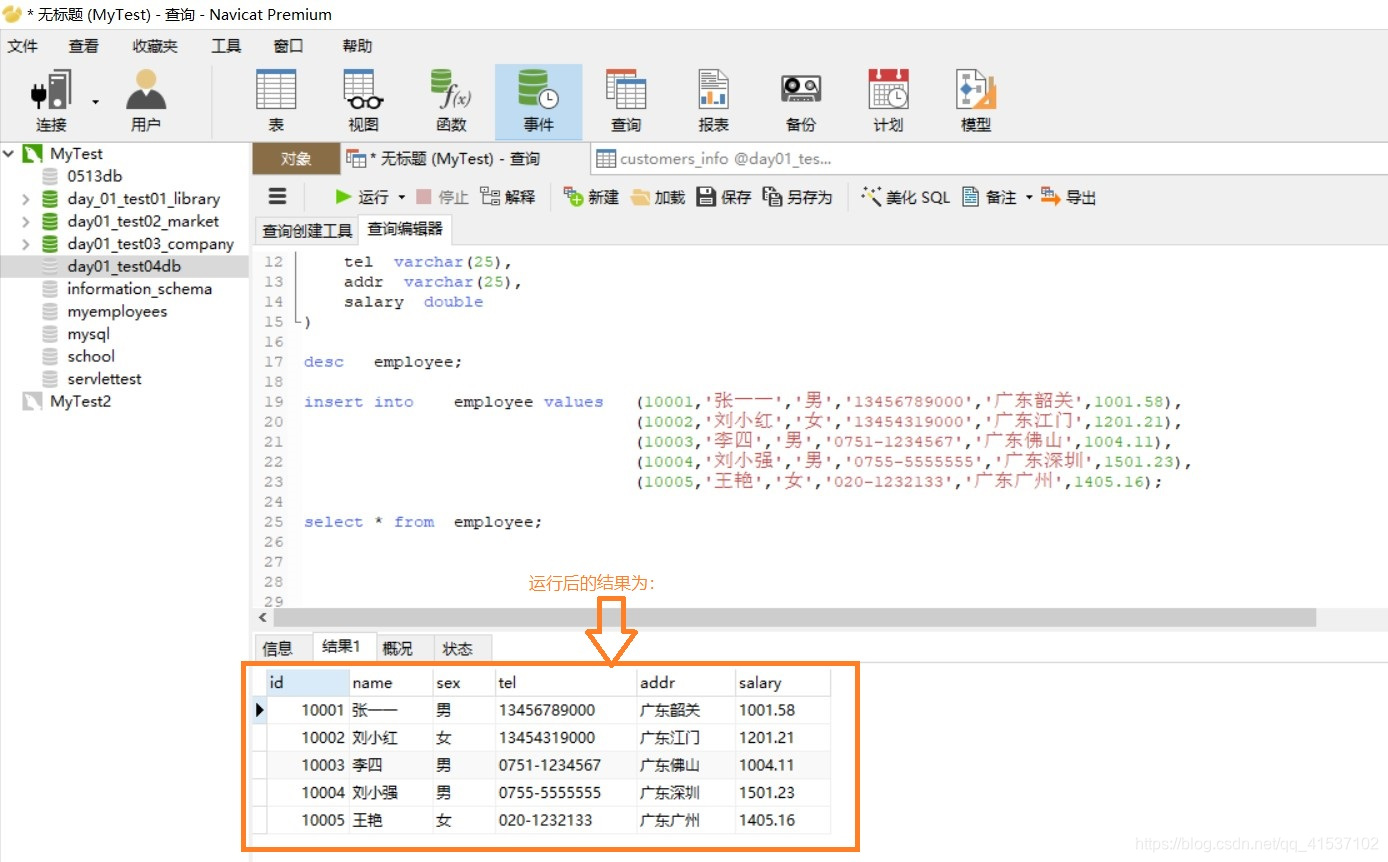Load a query file with 加载
Image resolution: width=1388 pixels, height=862 pixels.
(658, 197)
